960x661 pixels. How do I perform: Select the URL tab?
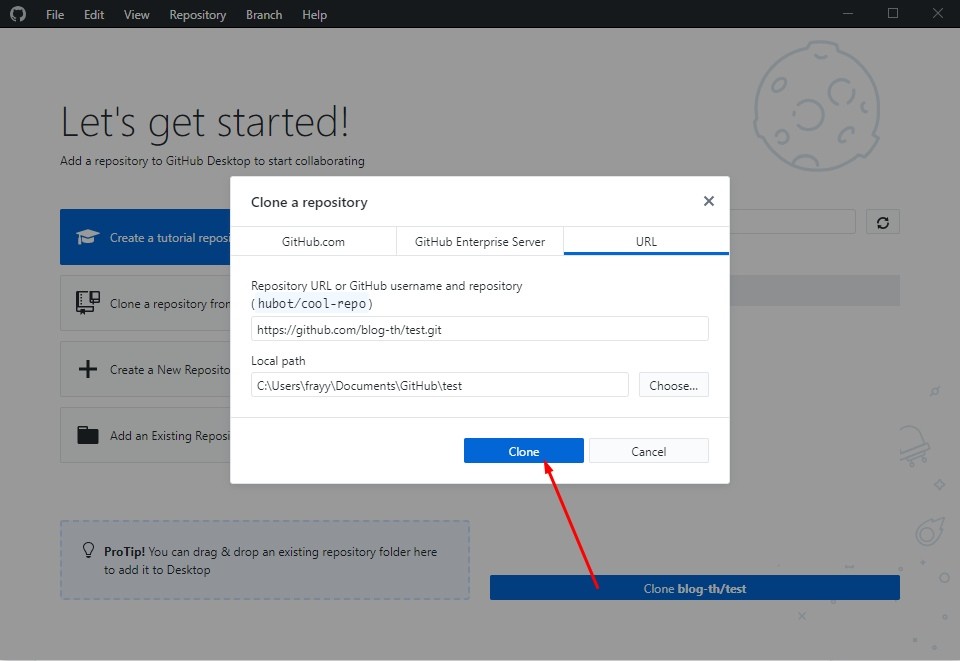point(646,242)
